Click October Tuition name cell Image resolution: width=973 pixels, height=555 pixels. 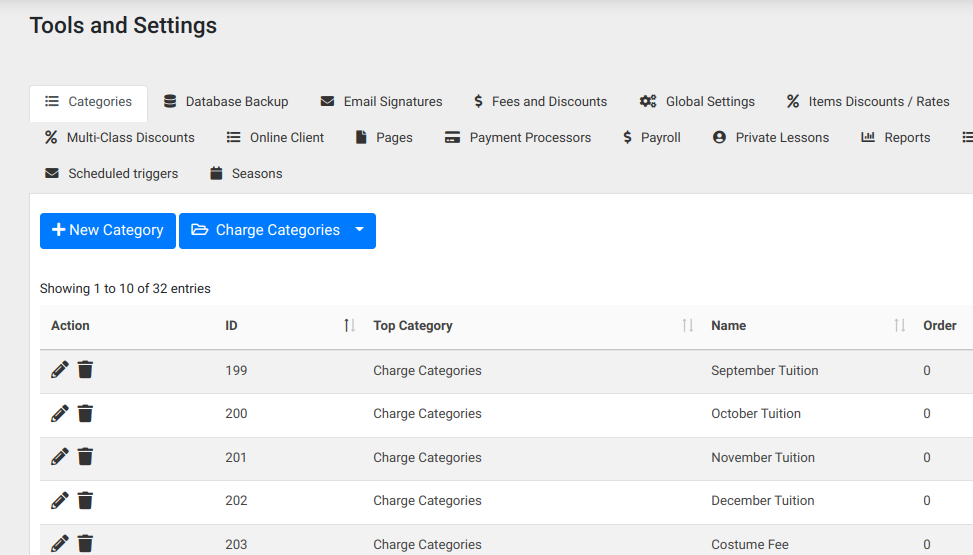(756, 413)
